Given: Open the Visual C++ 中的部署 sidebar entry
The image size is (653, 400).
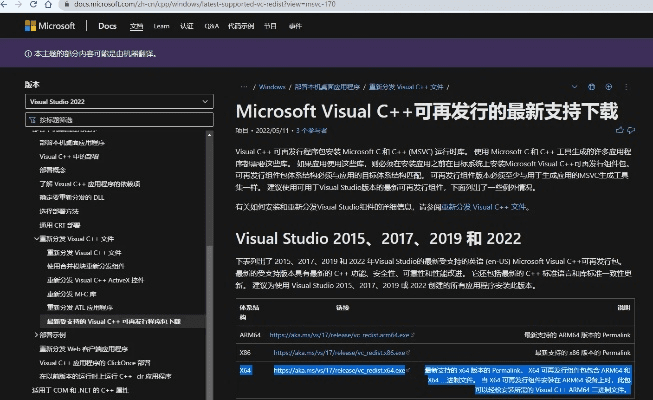Looking at the screenshot, I should [69, 157].
